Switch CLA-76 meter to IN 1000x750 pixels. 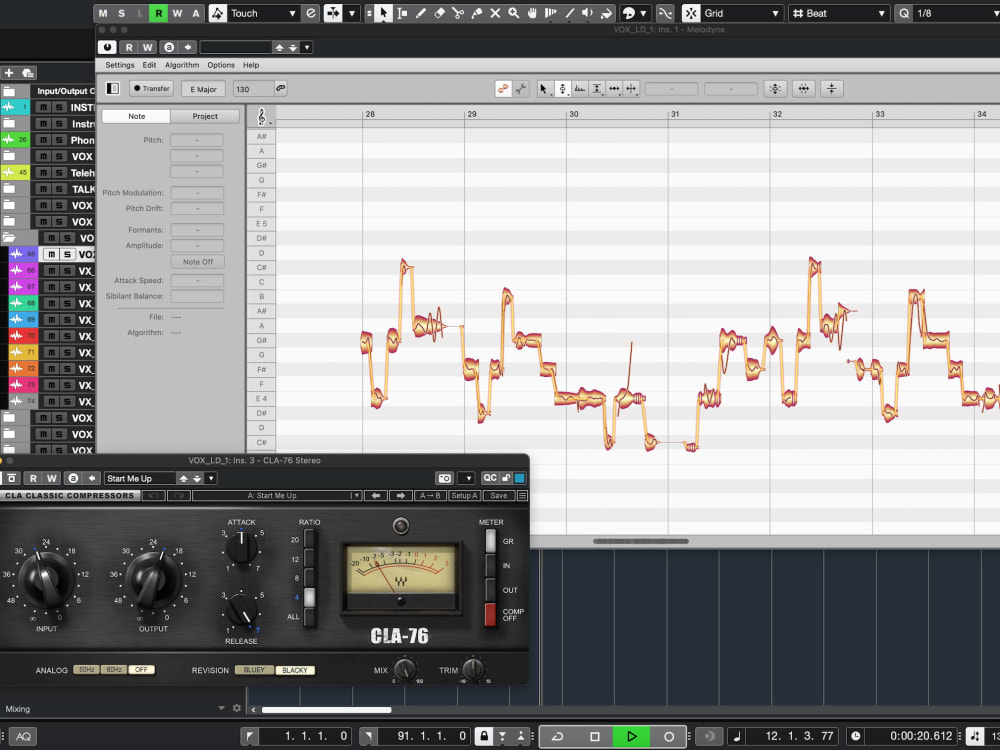490,565
